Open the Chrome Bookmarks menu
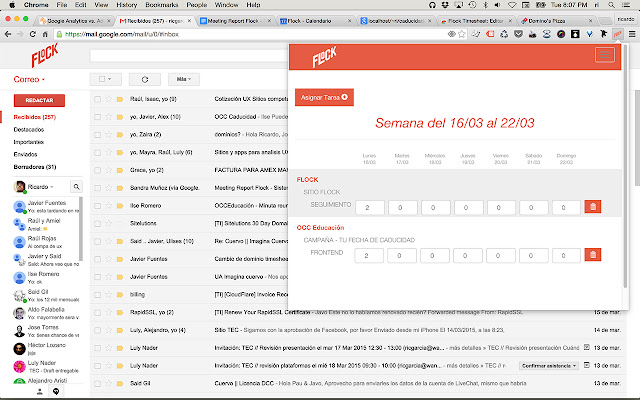 [x=162, y=5]
